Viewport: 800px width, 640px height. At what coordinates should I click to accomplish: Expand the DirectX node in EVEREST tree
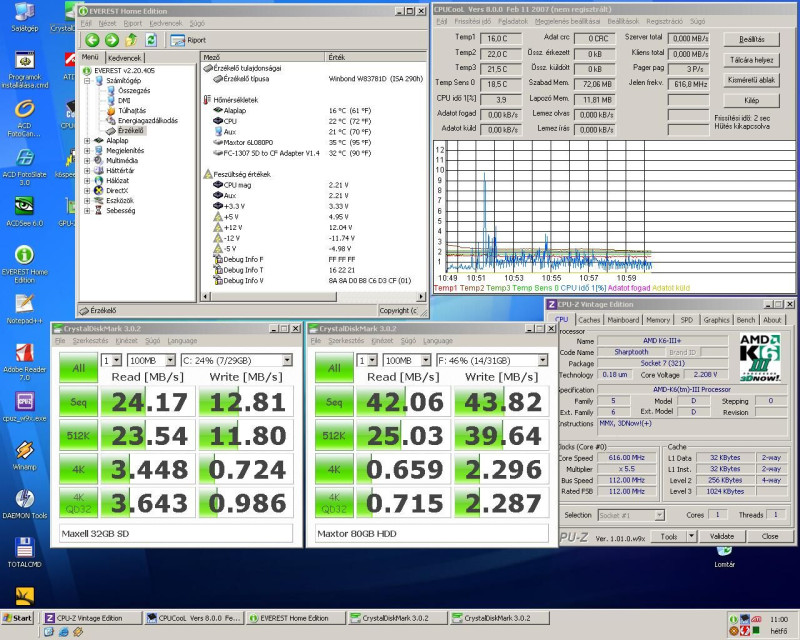click(x=87, y=190)
